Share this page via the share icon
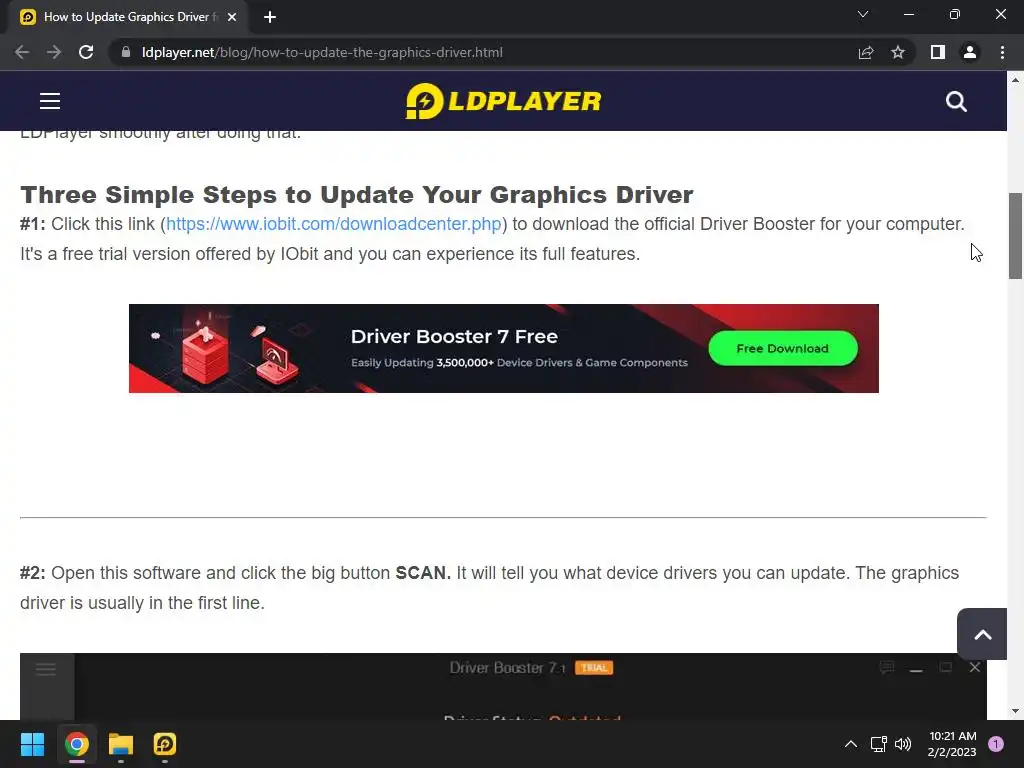Image resolution: width=1024 pixels, height=768 pixels. 866,52
